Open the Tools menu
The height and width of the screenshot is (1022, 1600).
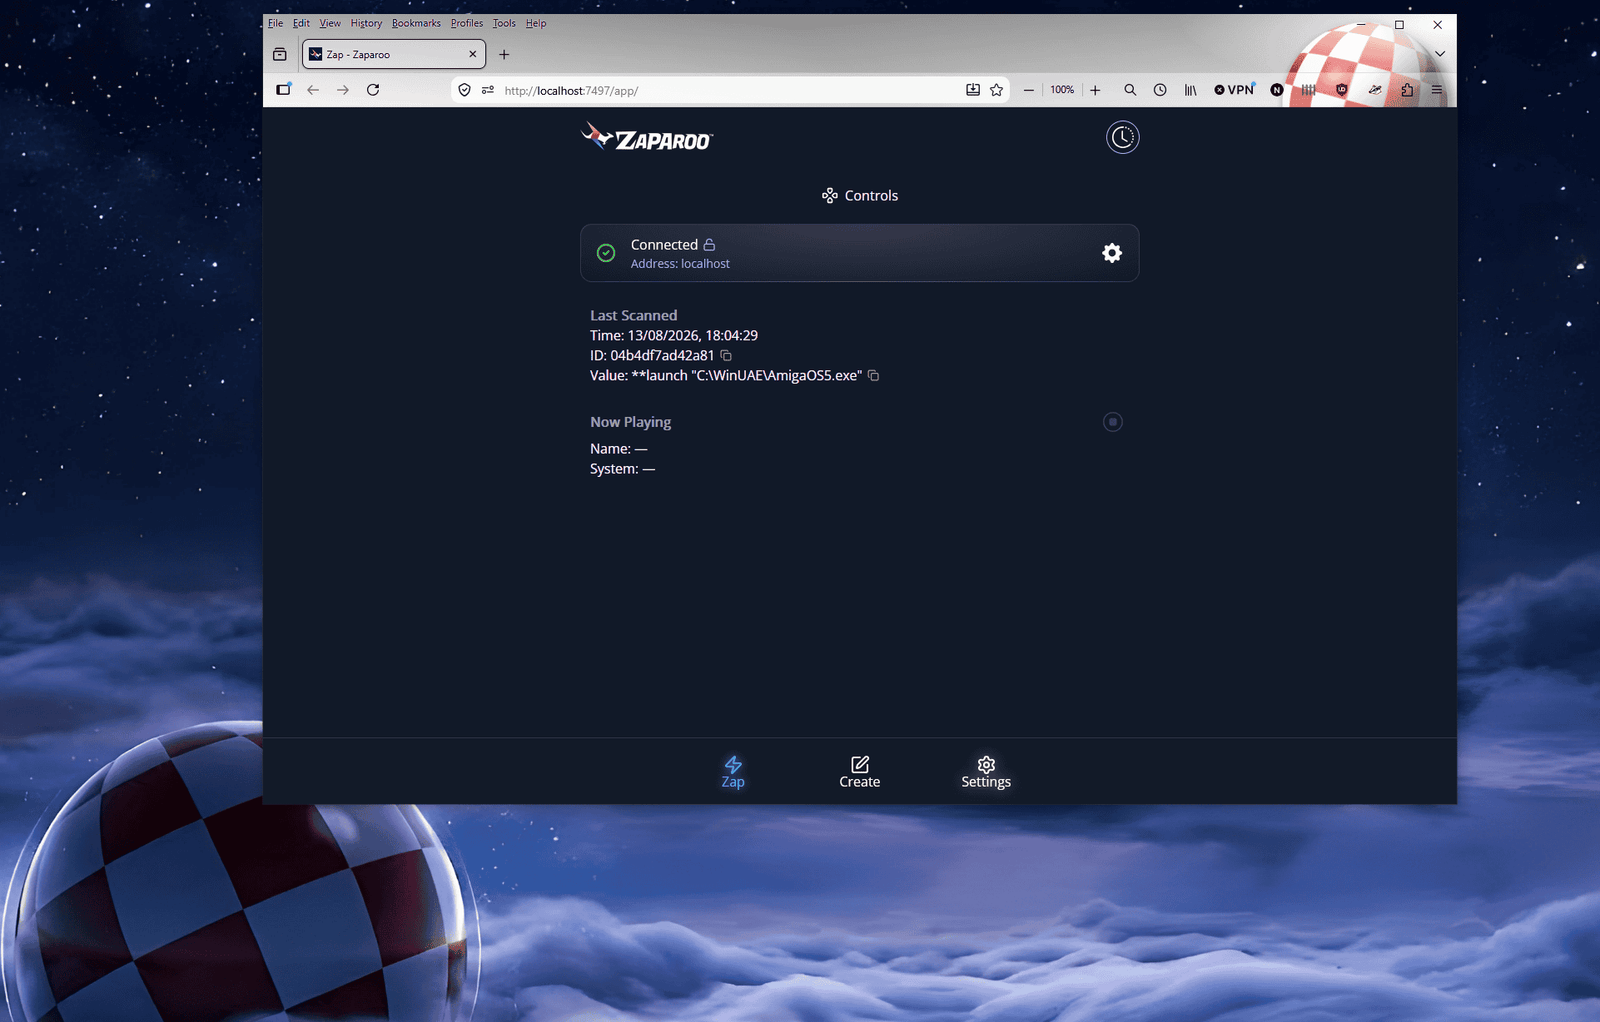tap(504, 23)
